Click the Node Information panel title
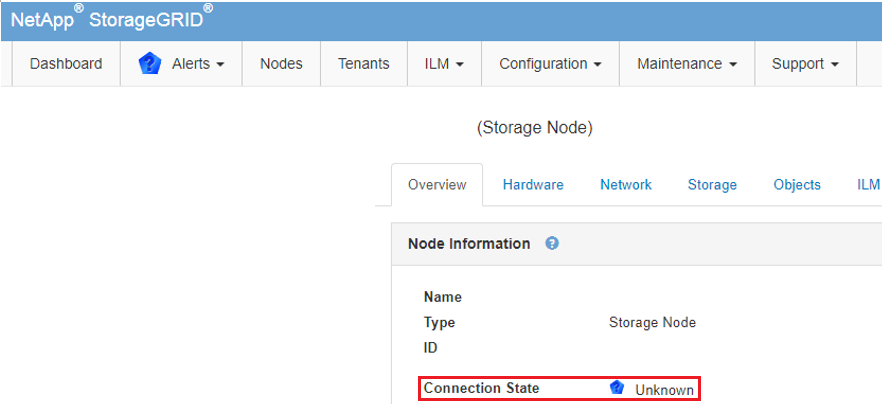The image size is (882, 404). click(x=469, y=244)
